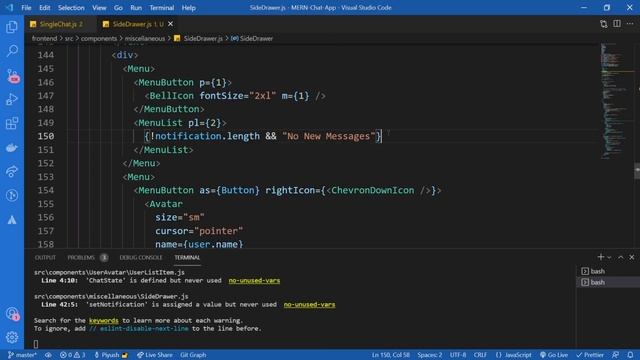Select the first bash terminal
Viewport: 640px width, 360px height.
point(608,271)
